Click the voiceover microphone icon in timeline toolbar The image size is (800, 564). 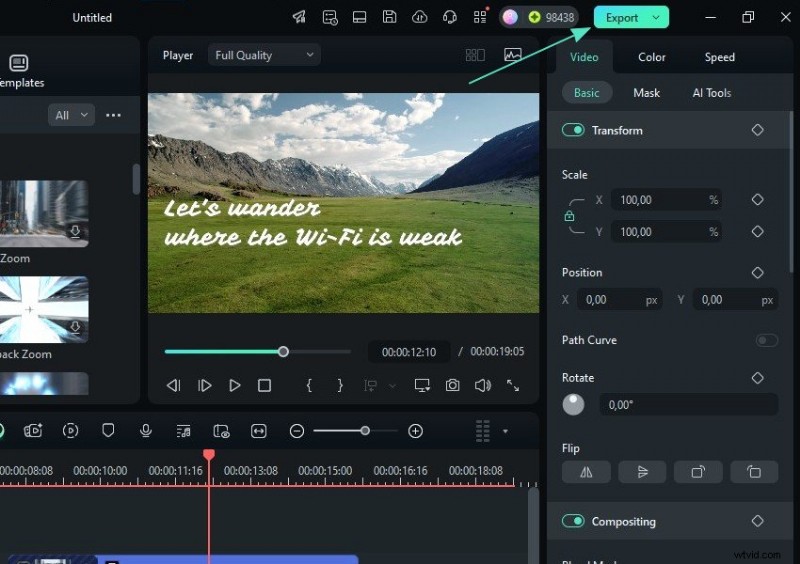[x=145, y=431]
